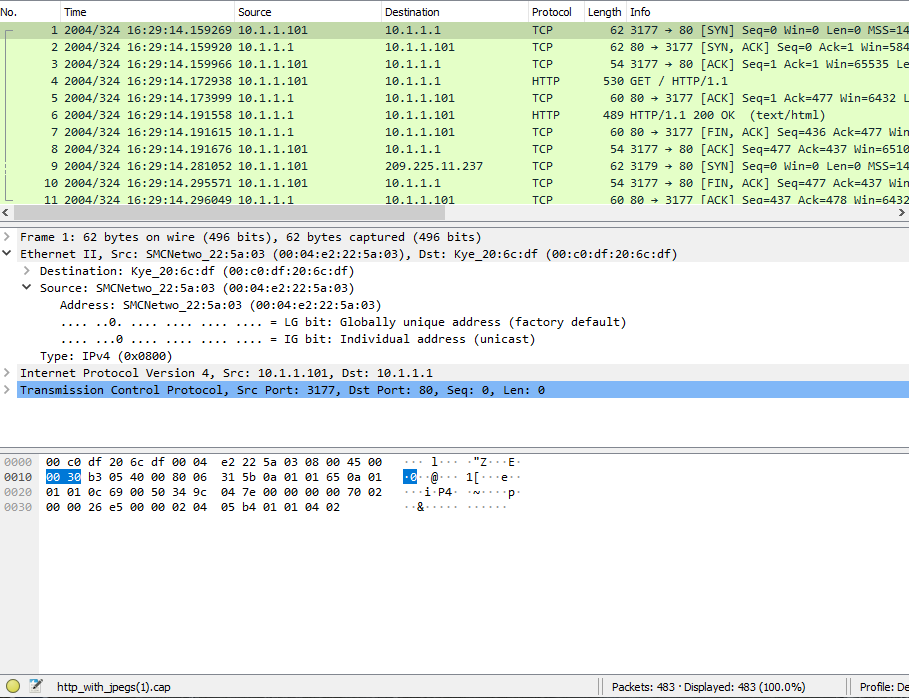This screenshot has height=698, width=909.
Task: Click the scroll right arrow in packet list
Action: click(x=901, y=213)
